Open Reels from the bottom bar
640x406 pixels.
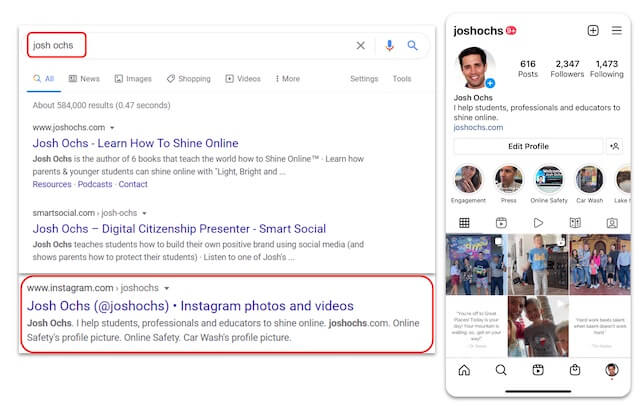[538, 370]
